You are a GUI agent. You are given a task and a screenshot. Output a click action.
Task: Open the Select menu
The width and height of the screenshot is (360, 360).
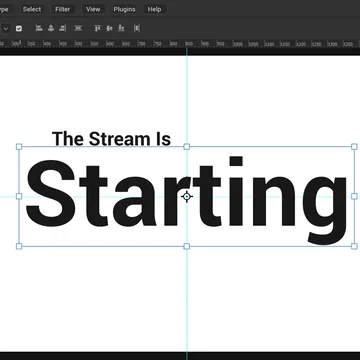(32, 9)
